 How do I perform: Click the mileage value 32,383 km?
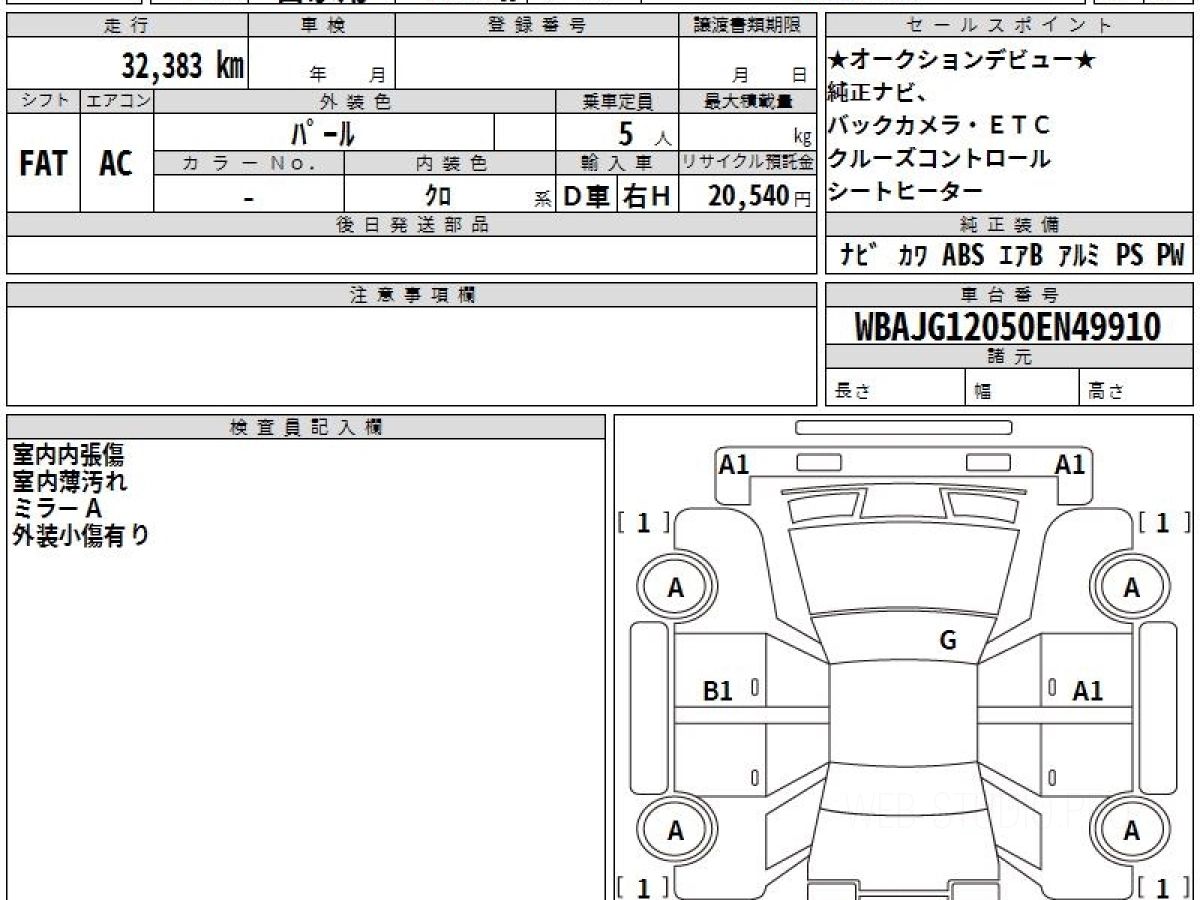(183, 66)
